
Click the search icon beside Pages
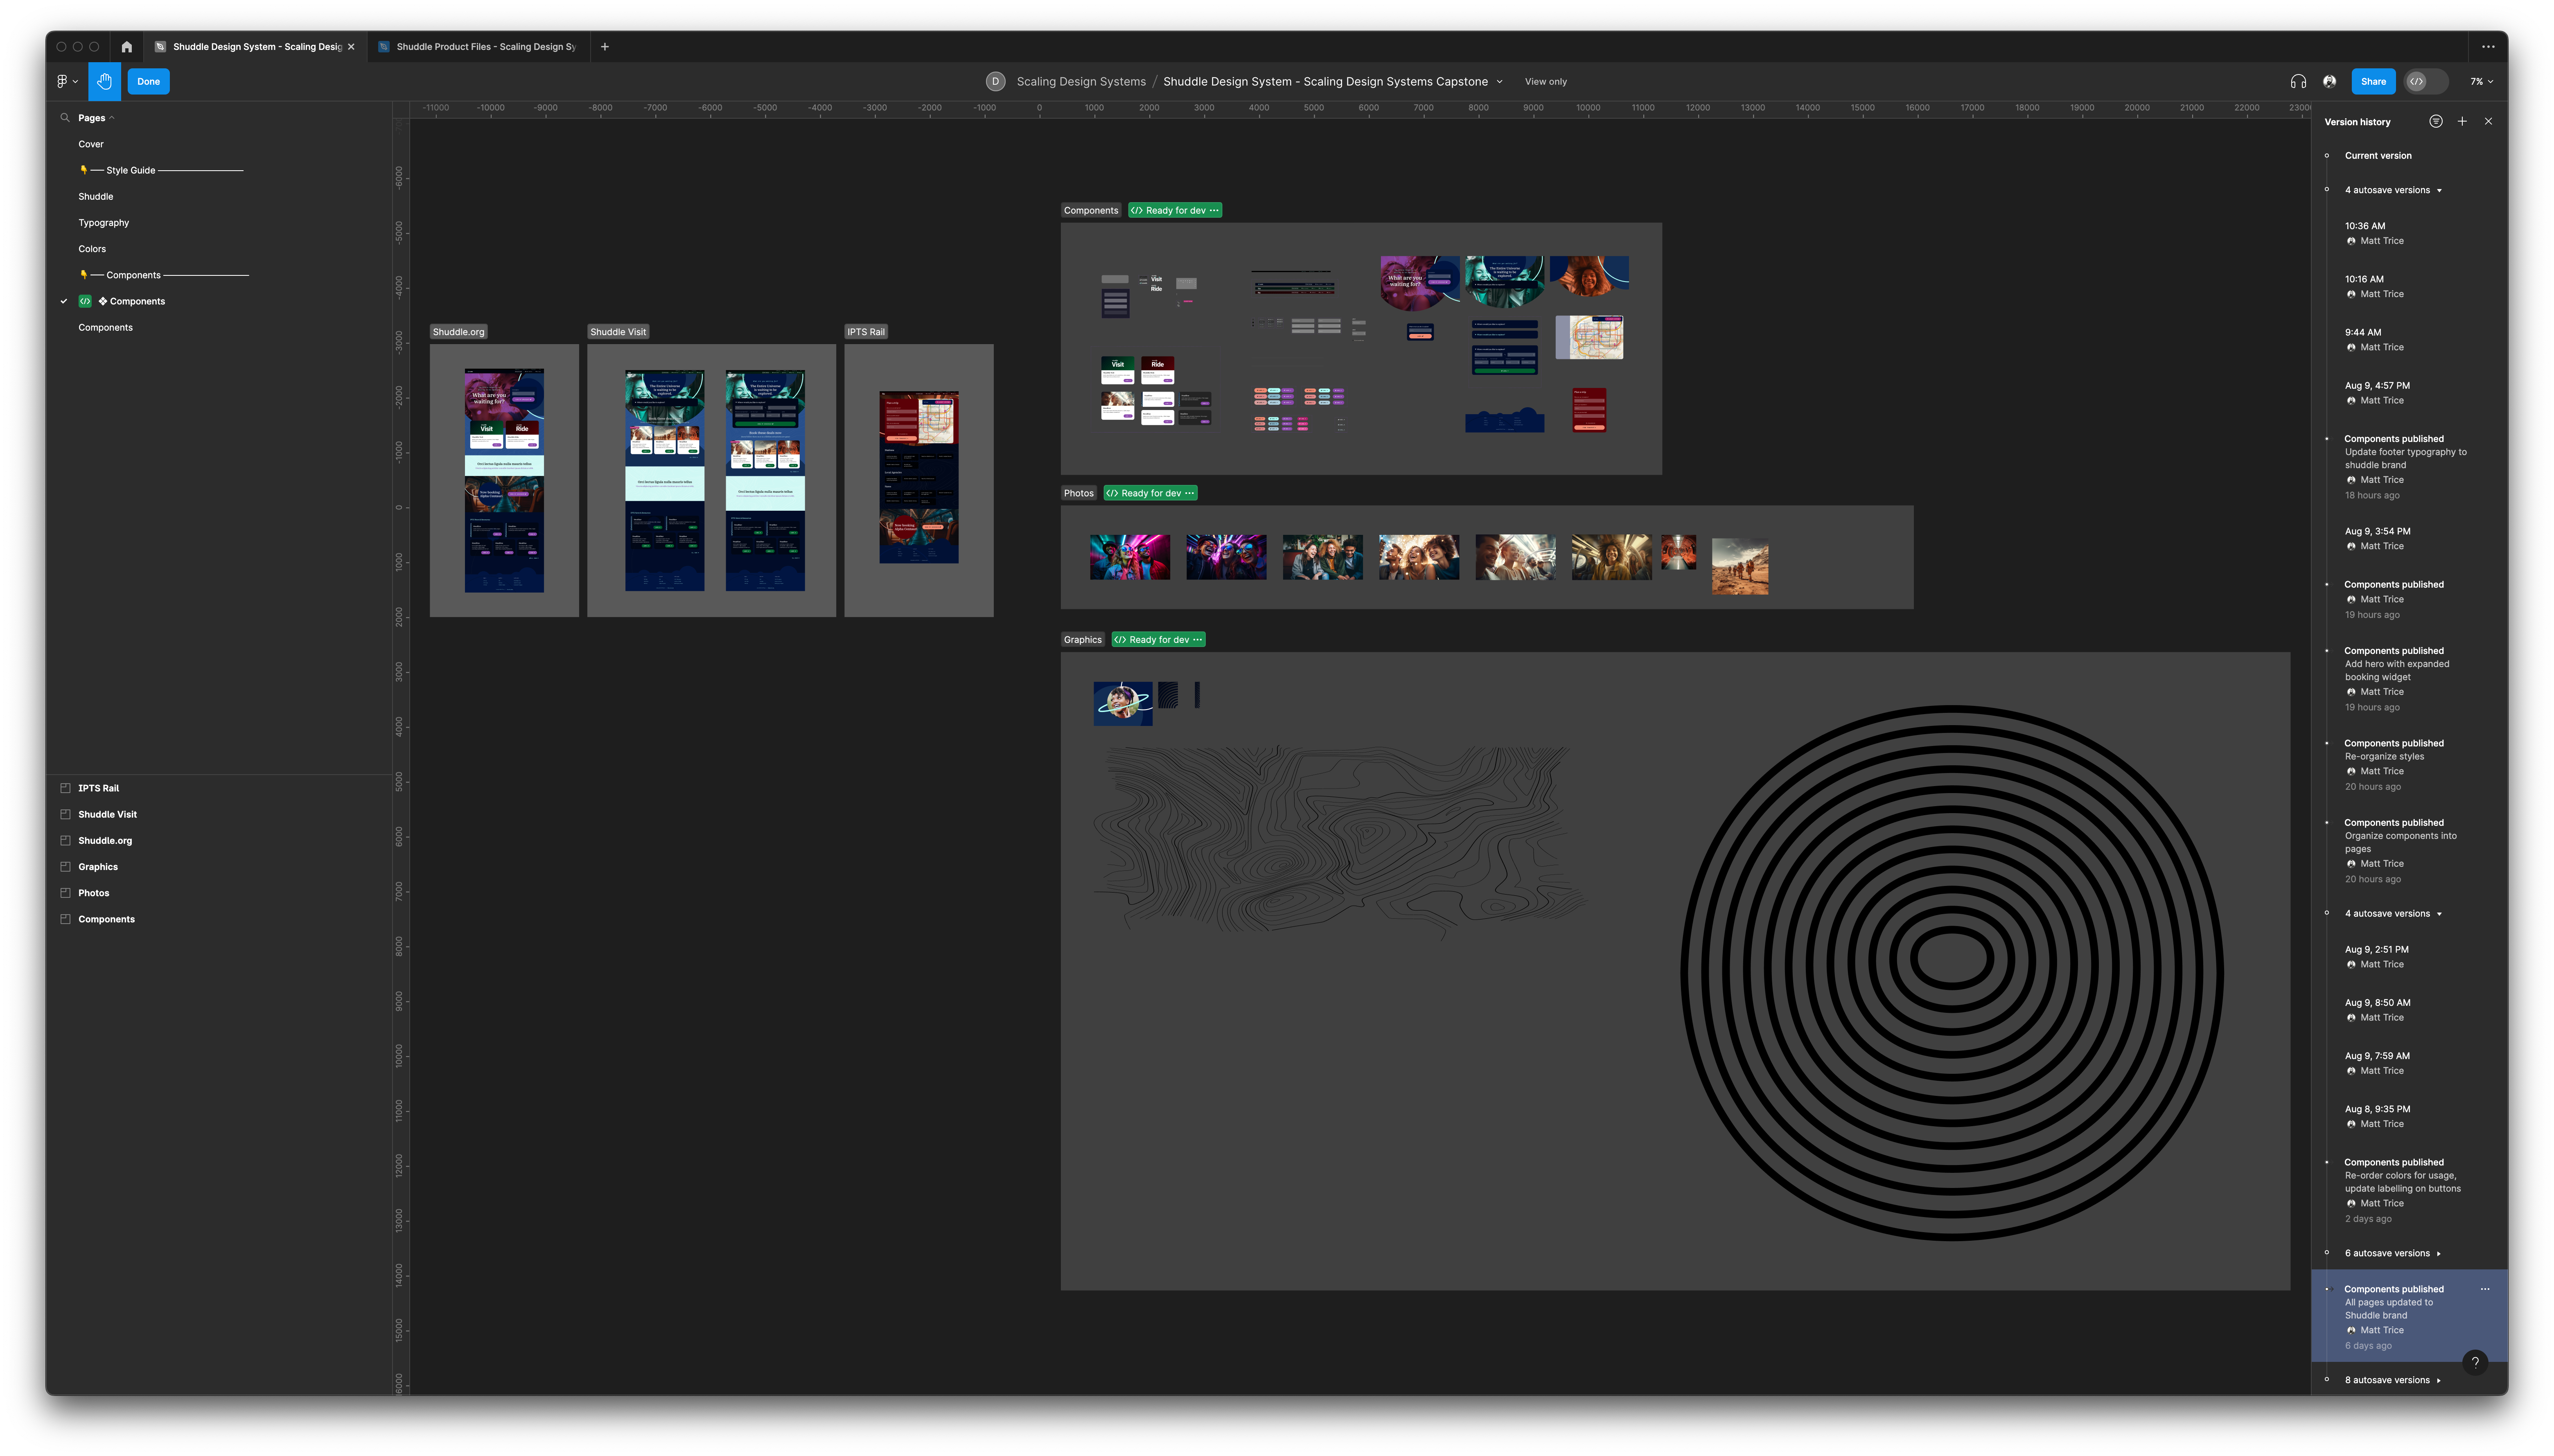tap(65, 118)
